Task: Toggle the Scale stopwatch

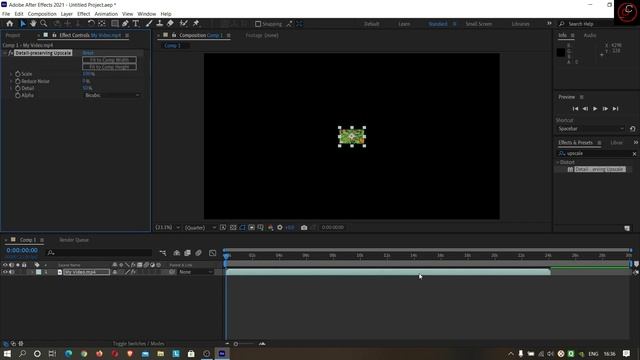Action: point(18,74)
